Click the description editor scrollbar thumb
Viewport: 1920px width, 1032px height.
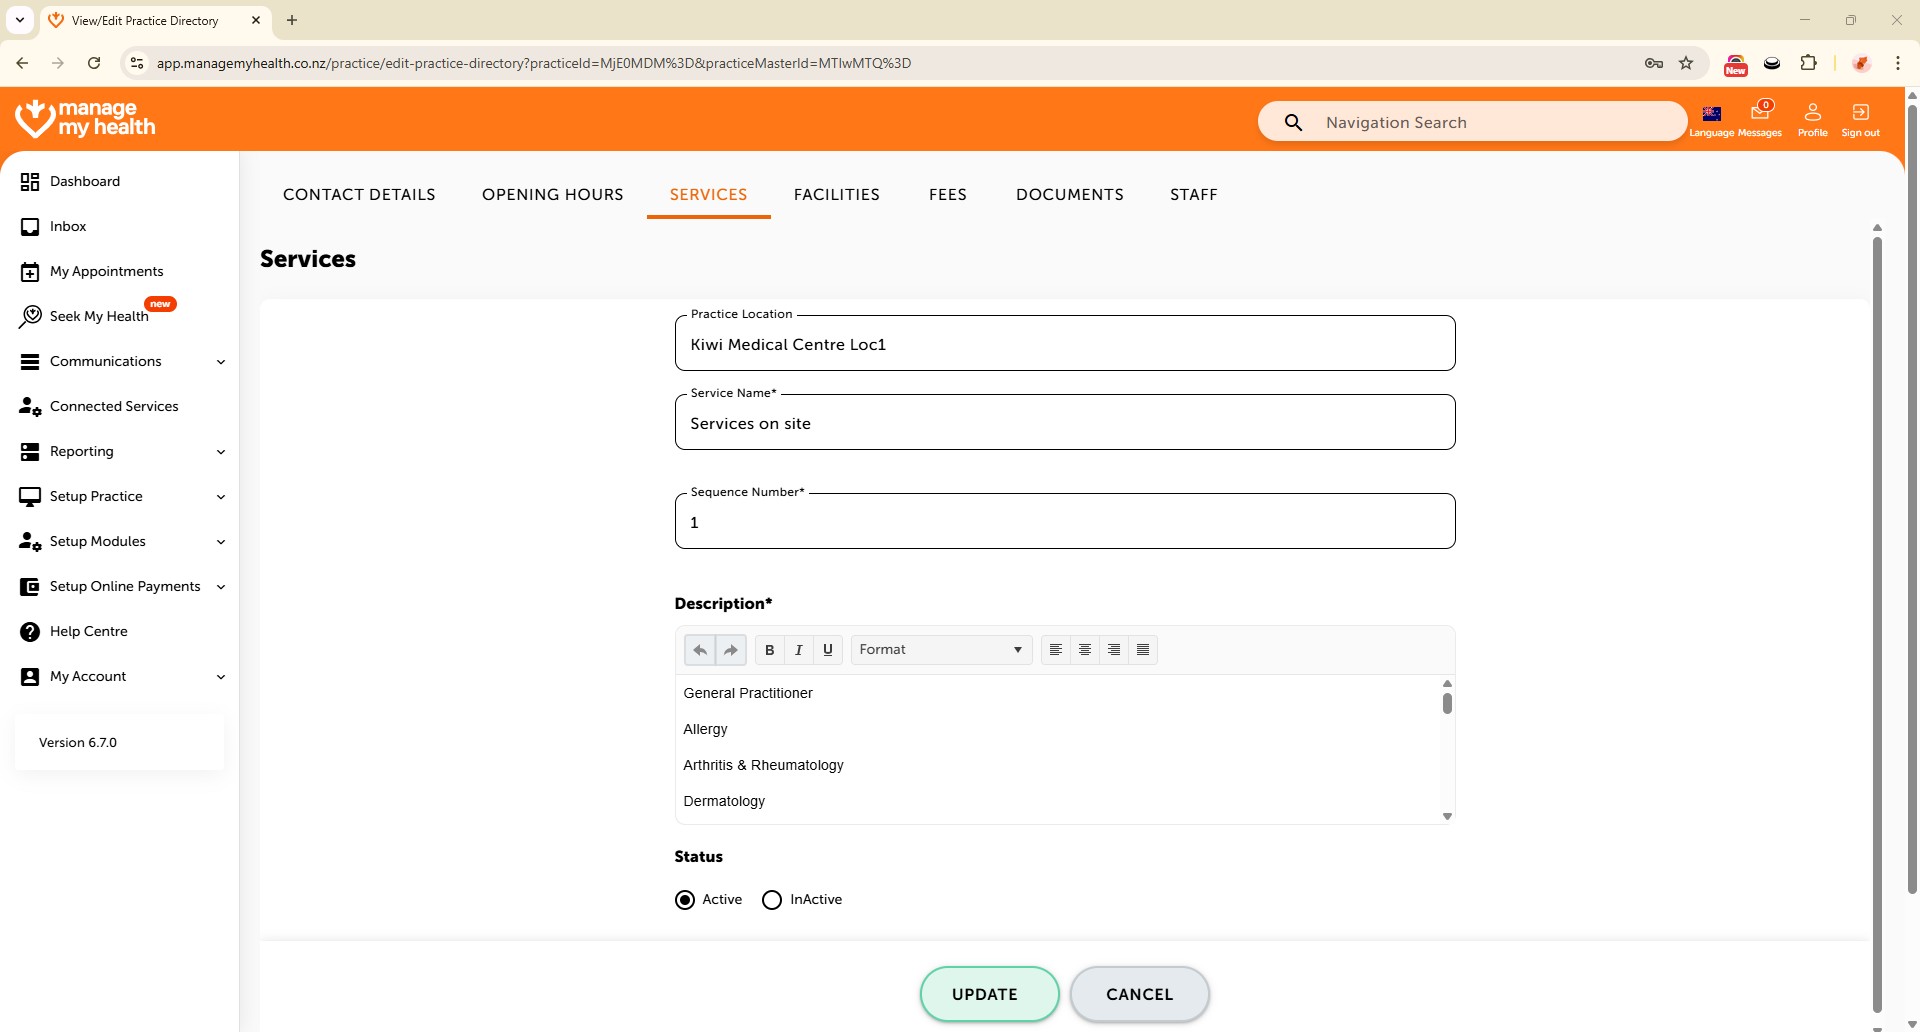[x=1447, y=704]
